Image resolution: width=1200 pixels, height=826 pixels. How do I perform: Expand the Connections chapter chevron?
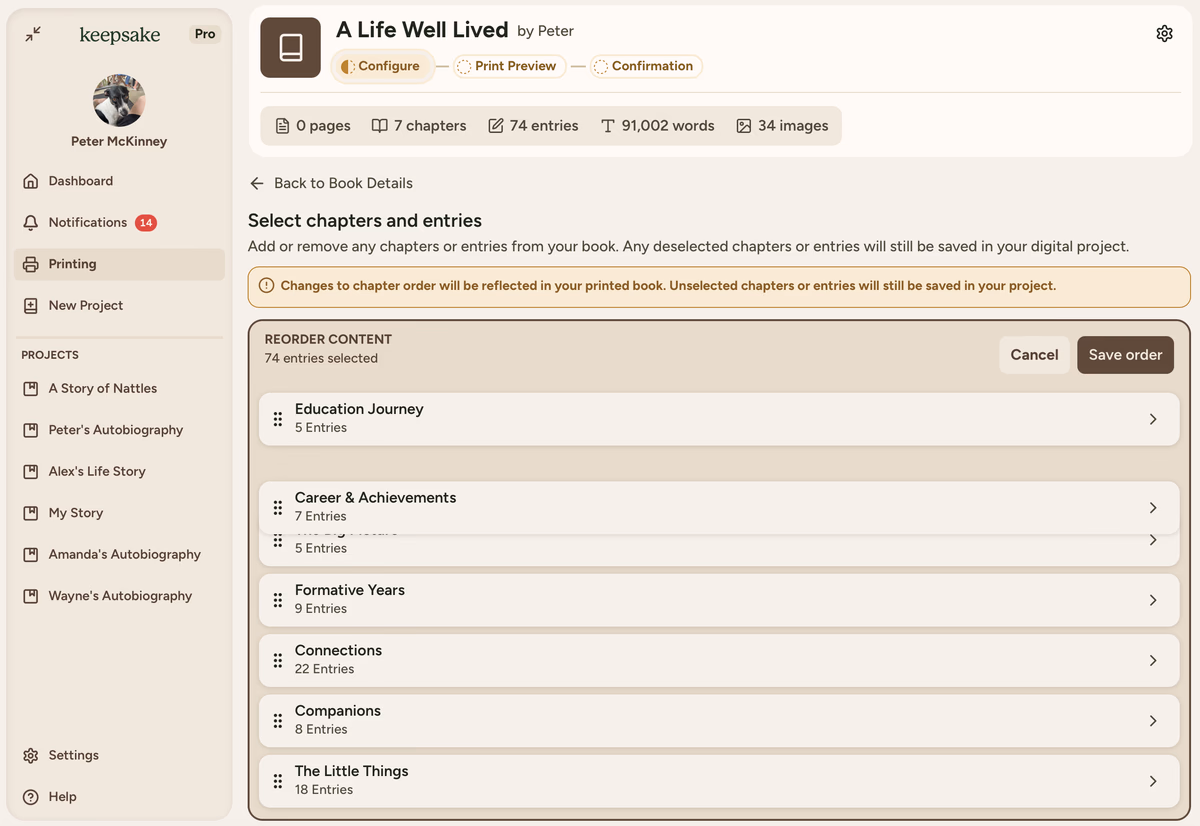[x=1152, y=660]
